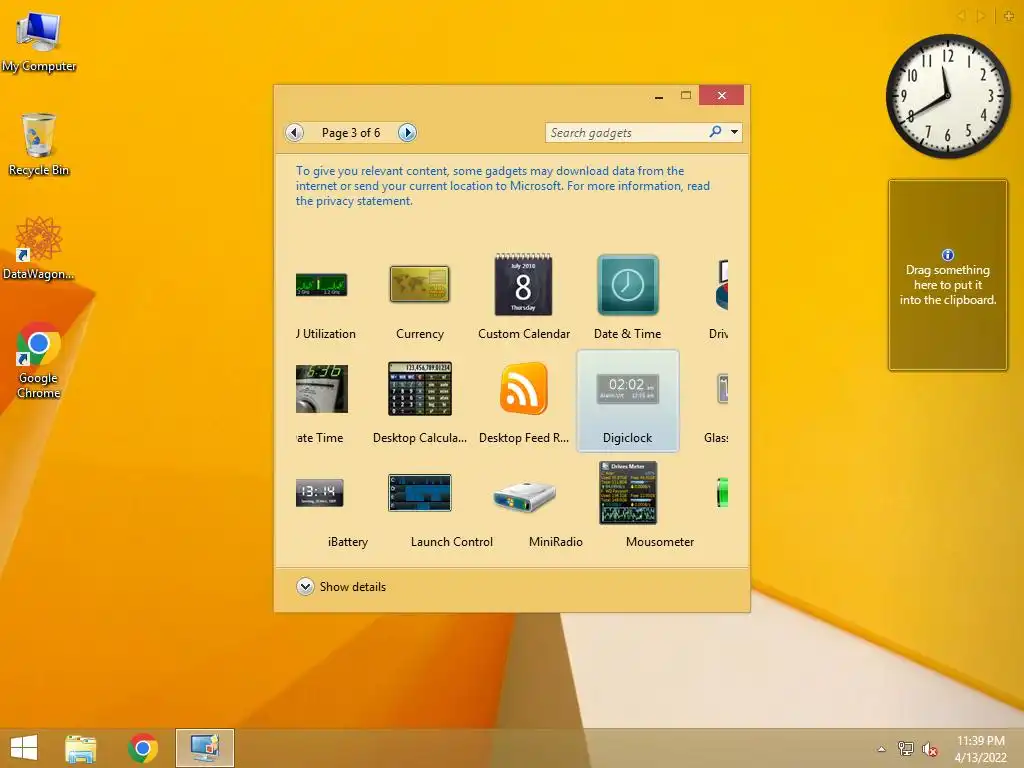Viewport: 1024px width, 768px height.
Task: Show hidden system tray icons
Action: pyautogui.click(x=882, y=749)
